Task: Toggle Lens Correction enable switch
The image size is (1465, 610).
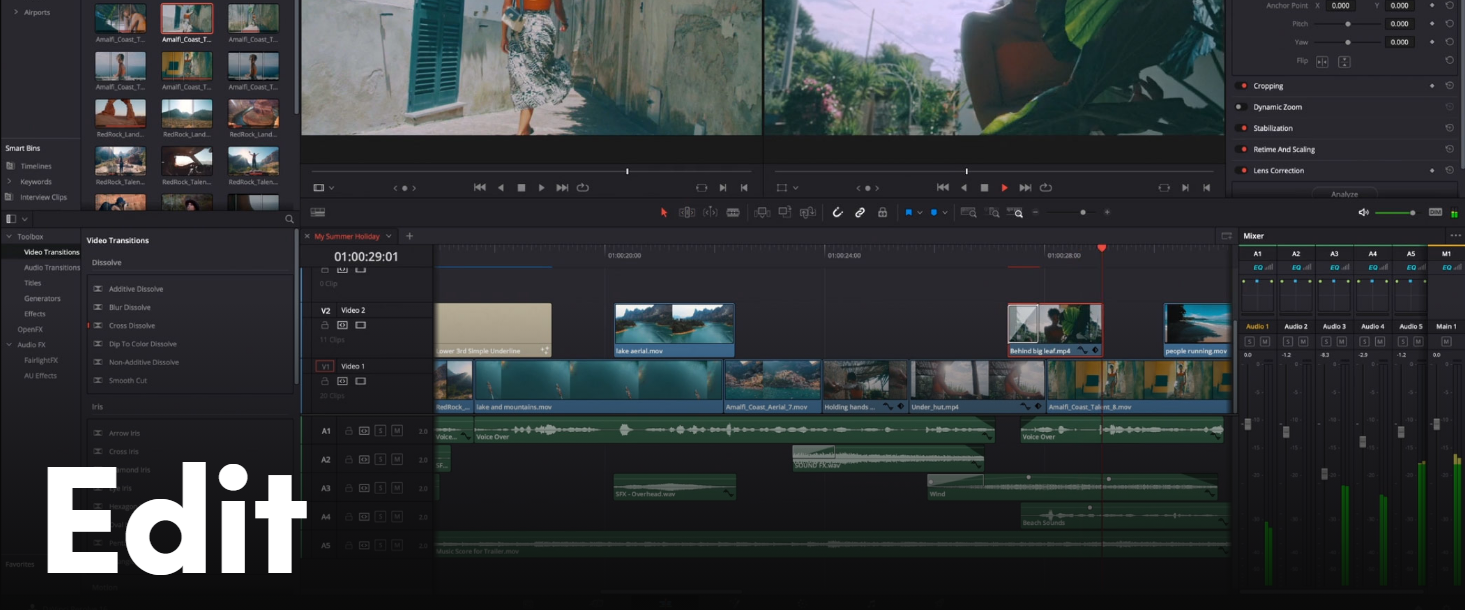Action: pos(1241,171)
